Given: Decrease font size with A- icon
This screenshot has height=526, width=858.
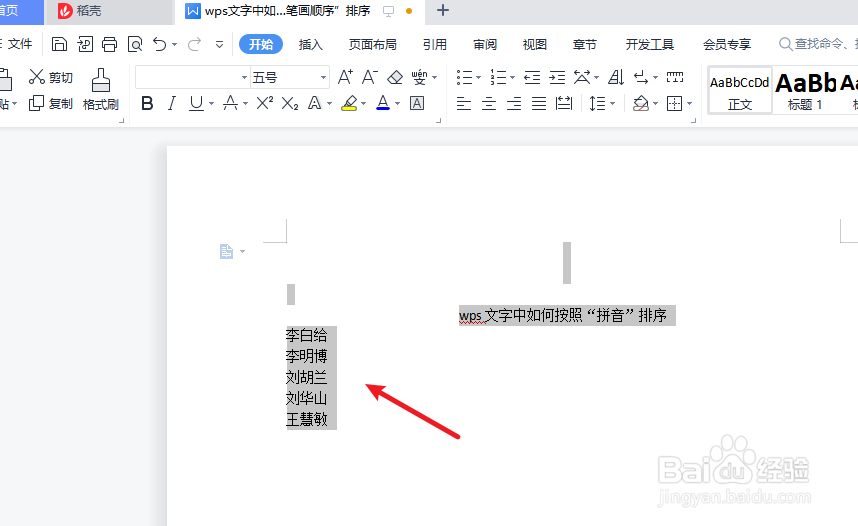Looking at the screenshot, I should coord(370,77).
